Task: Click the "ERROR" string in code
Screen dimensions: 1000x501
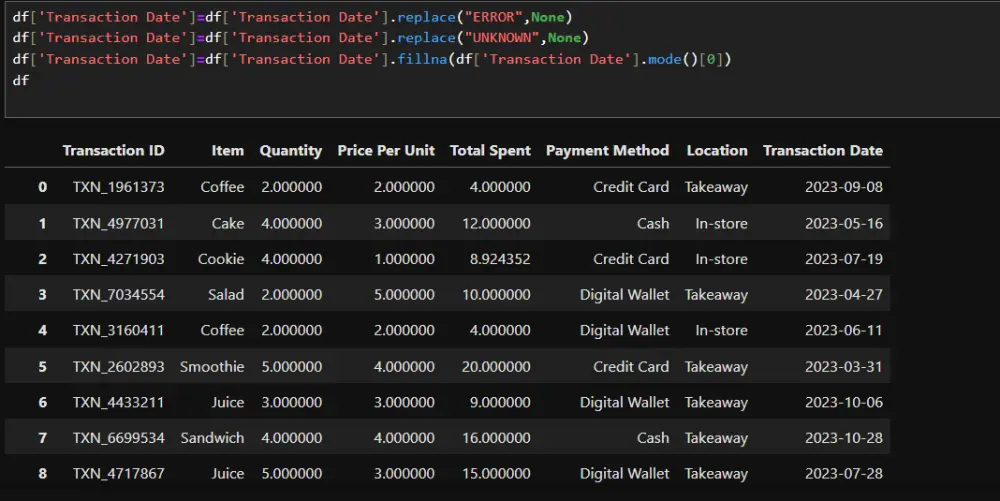Action: tap(494, 17)
